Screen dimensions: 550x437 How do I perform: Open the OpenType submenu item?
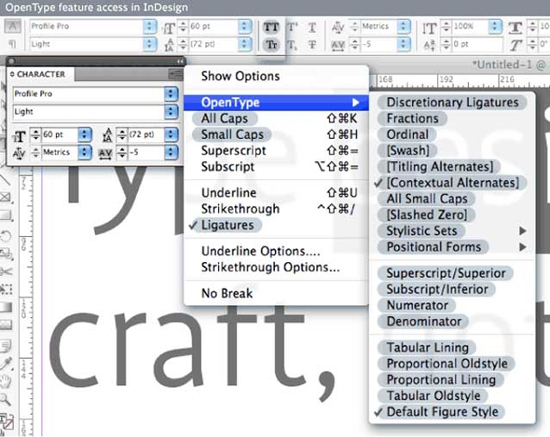click(x=276, y=102)
